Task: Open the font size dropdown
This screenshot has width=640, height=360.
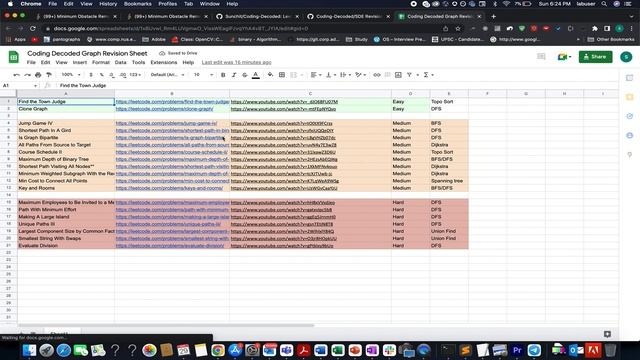Action: pyautogui.click(x=203, y=75)
